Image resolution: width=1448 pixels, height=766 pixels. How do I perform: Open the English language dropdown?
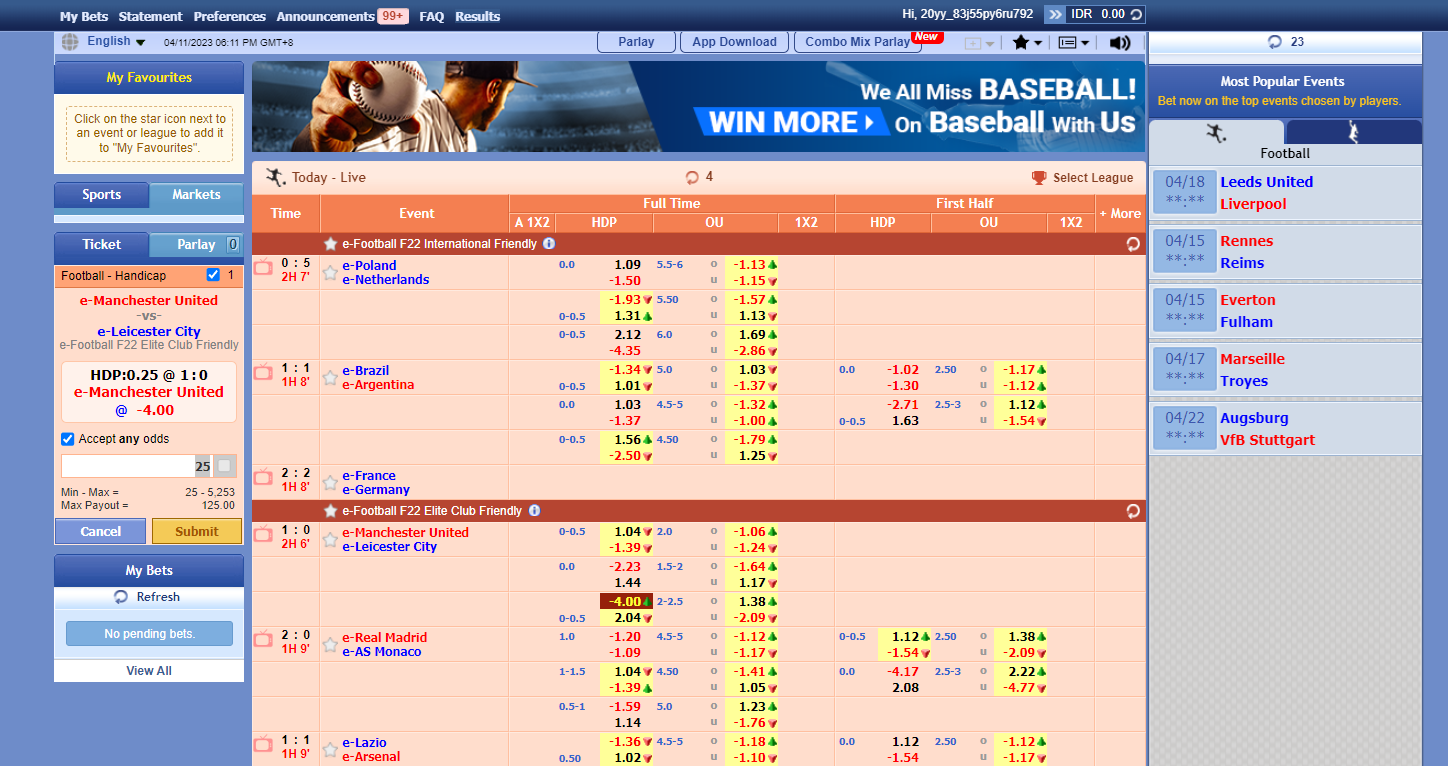pyautogui.click(x=116, y=41)
